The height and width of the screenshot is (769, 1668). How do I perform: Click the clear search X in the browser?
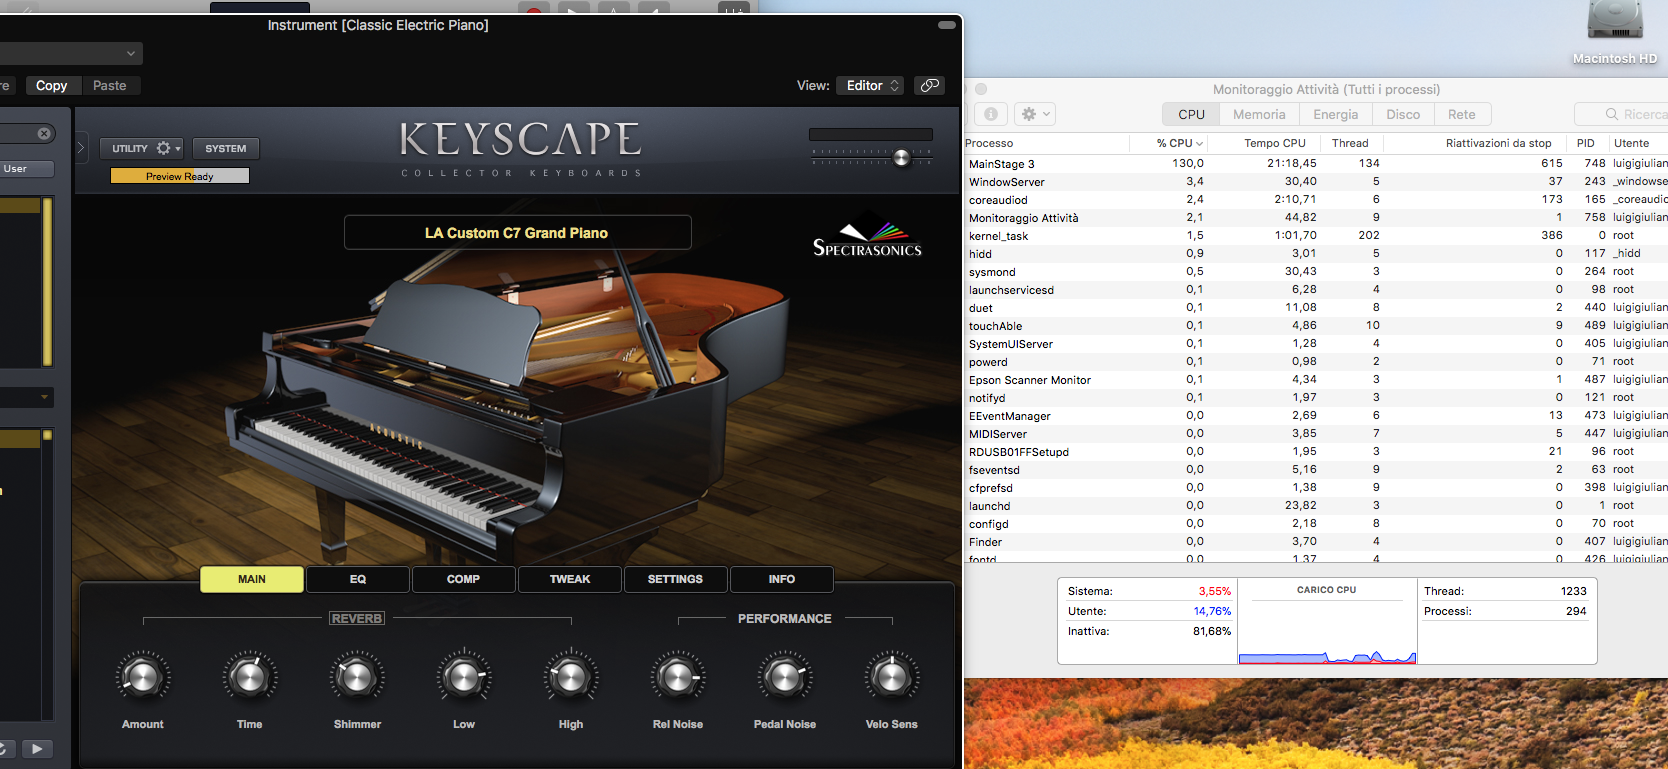[x=44, y=133]
